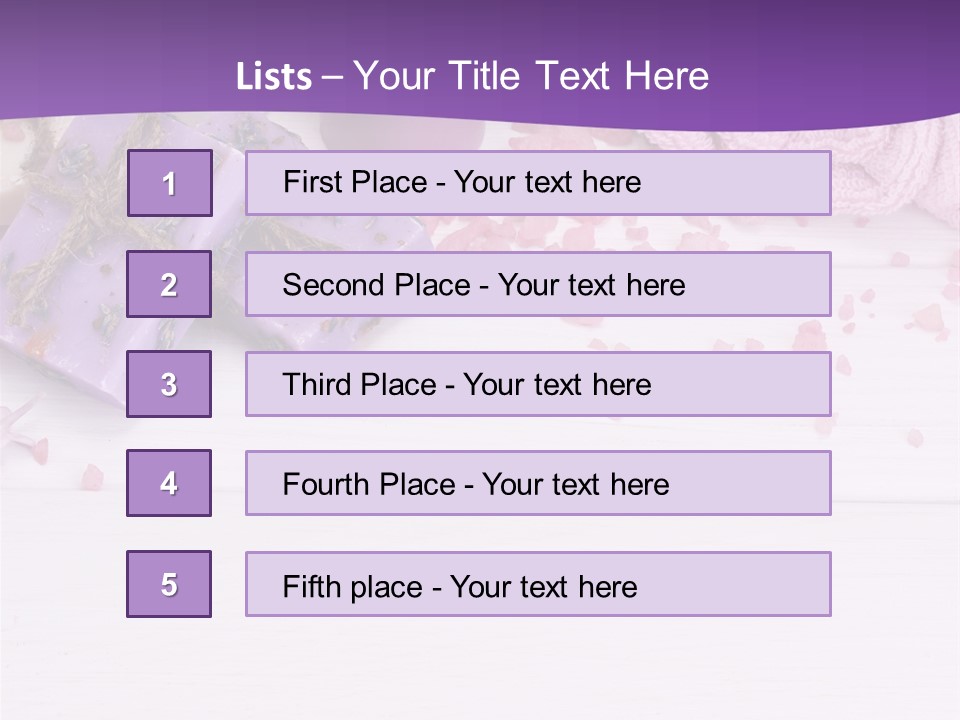Select the number 2 purple square
960x720 pixels.
coord(169,284)
